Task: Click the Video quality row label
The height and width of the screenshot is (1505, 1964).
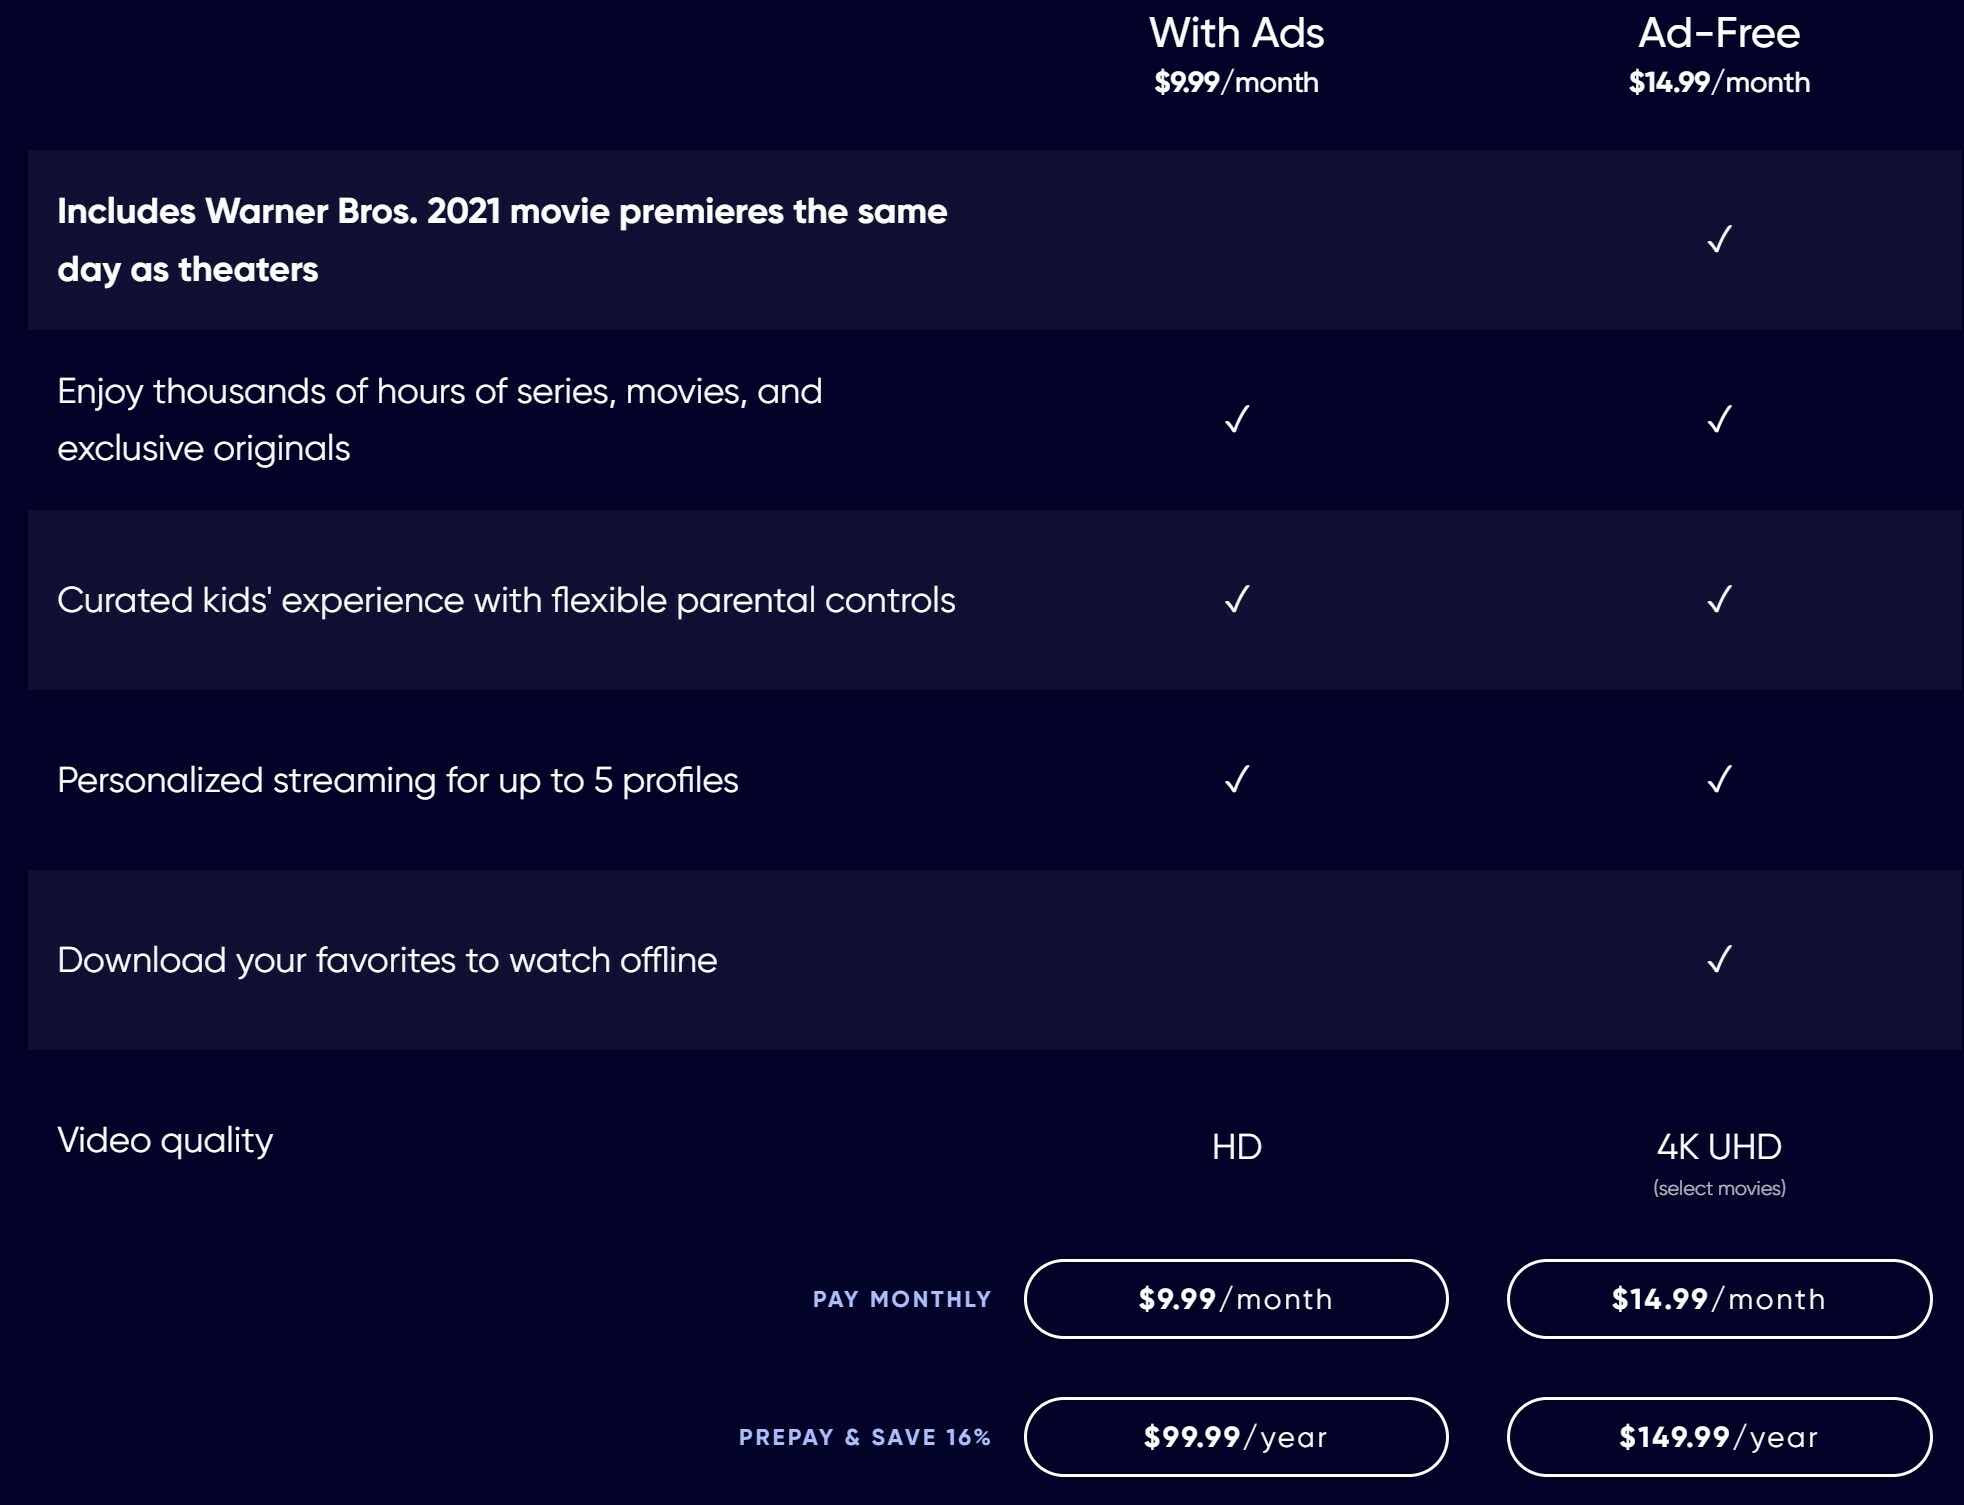Action: click(165, 1141)
